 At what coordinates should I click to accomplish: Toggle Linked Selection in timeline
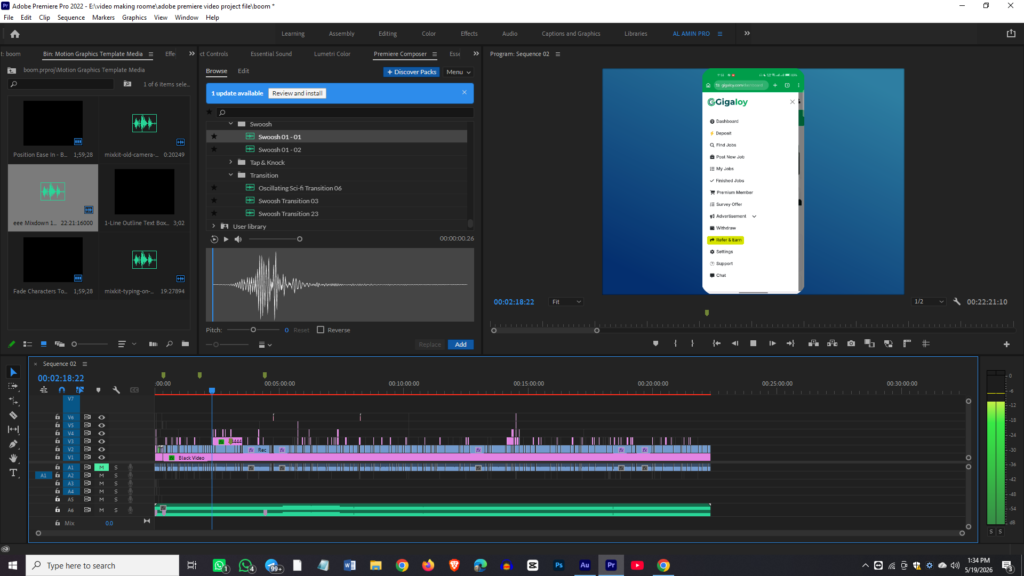click(x=80, y=390)
